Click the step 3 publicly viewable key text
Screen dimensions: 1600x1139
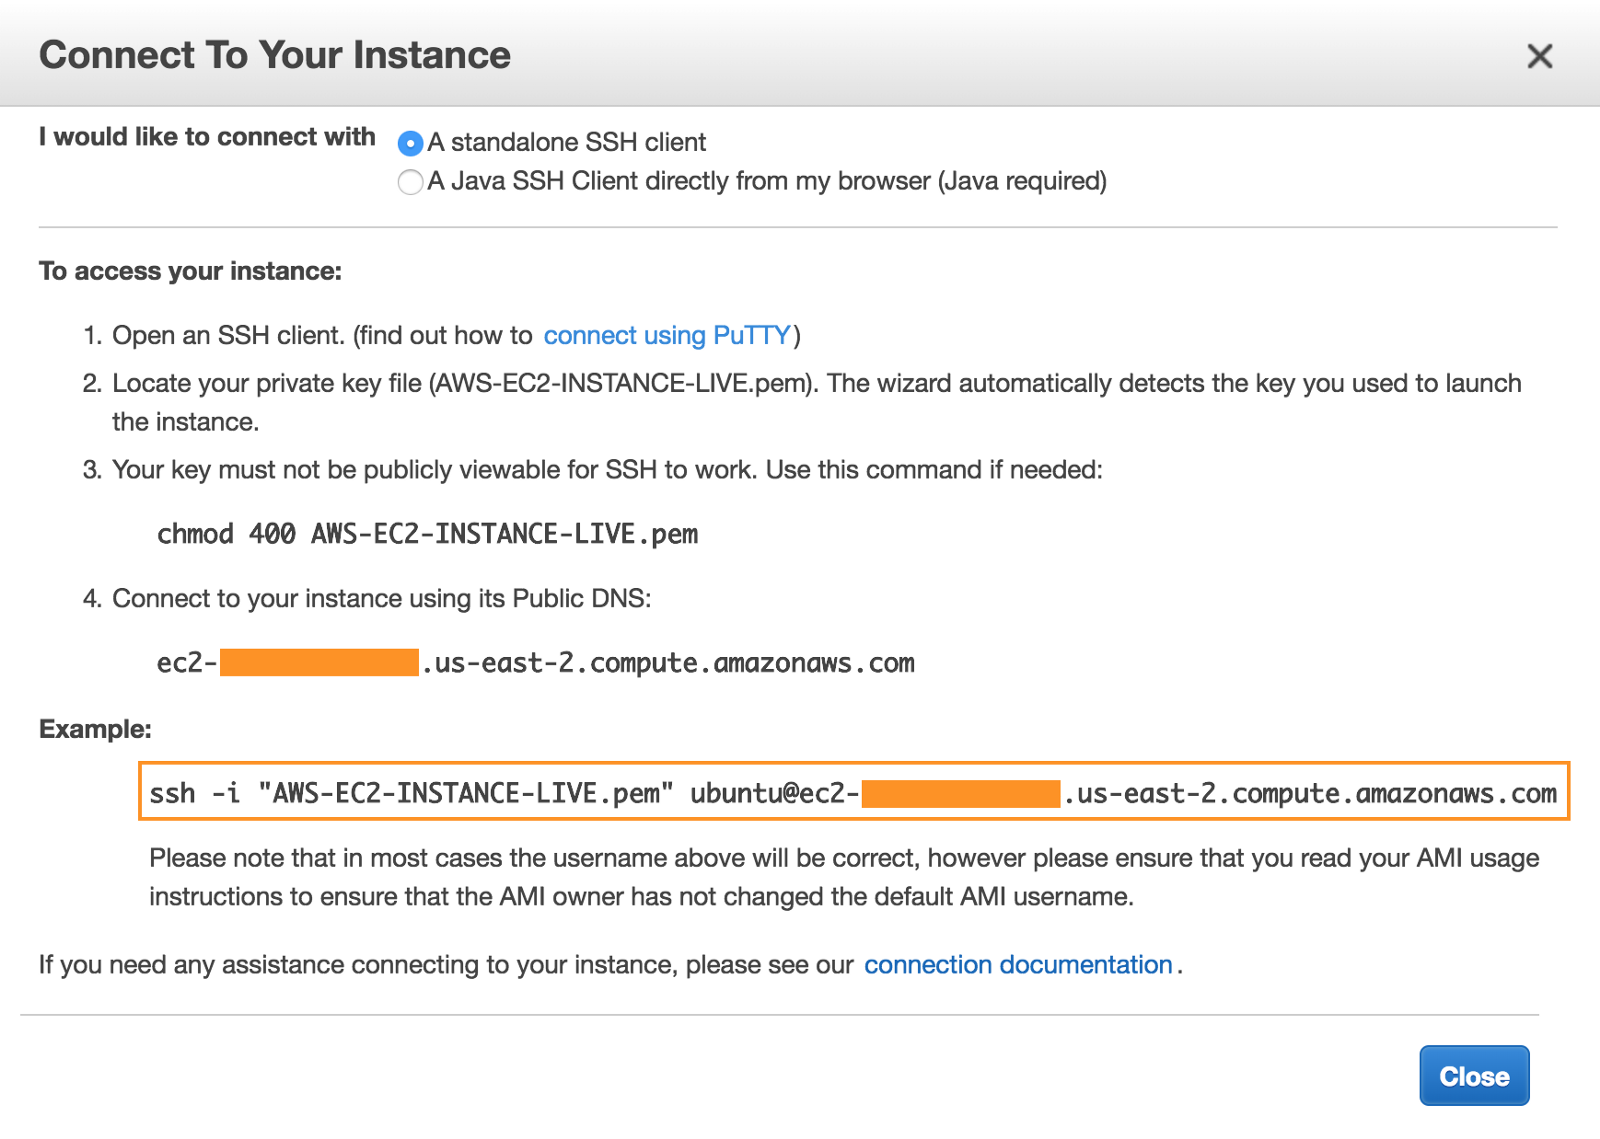click(607, 470)
